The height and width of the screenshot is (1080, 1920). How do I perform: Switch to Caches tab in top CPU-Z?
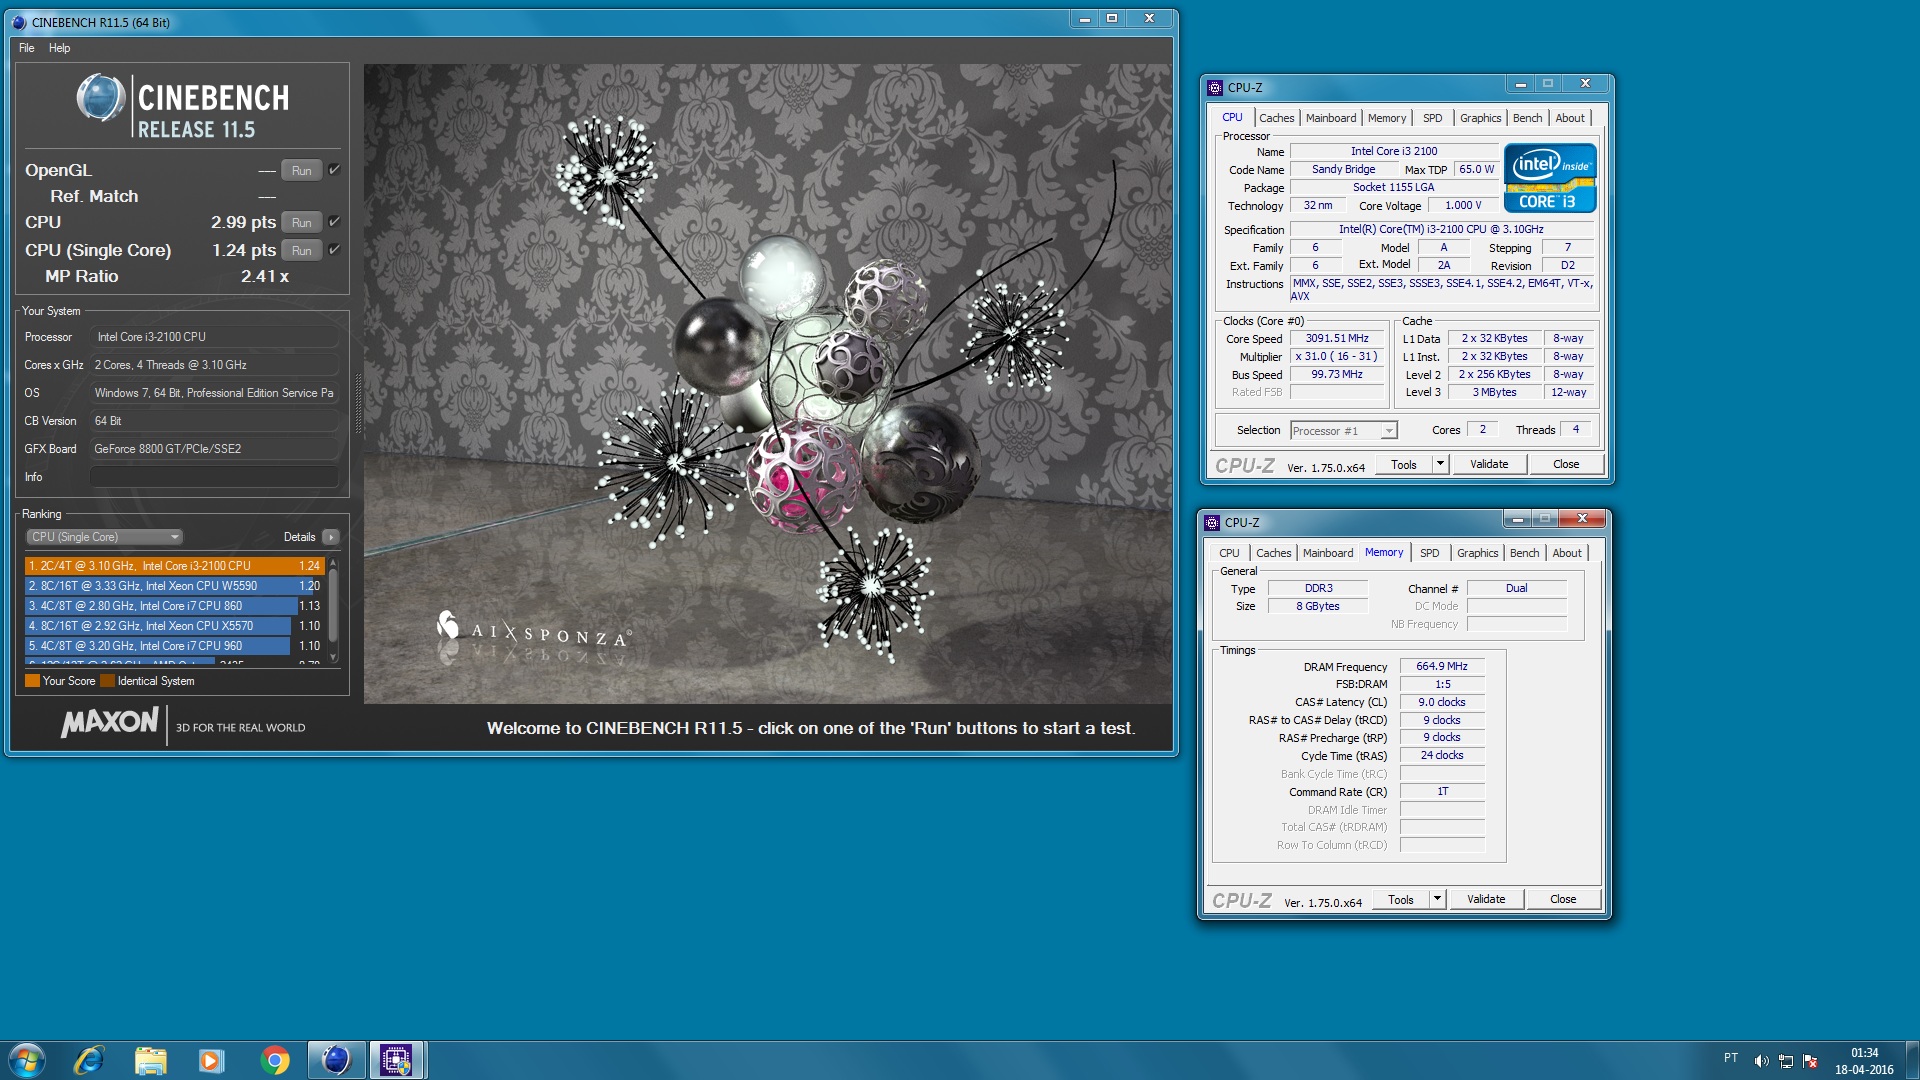tap(1277, 118)
